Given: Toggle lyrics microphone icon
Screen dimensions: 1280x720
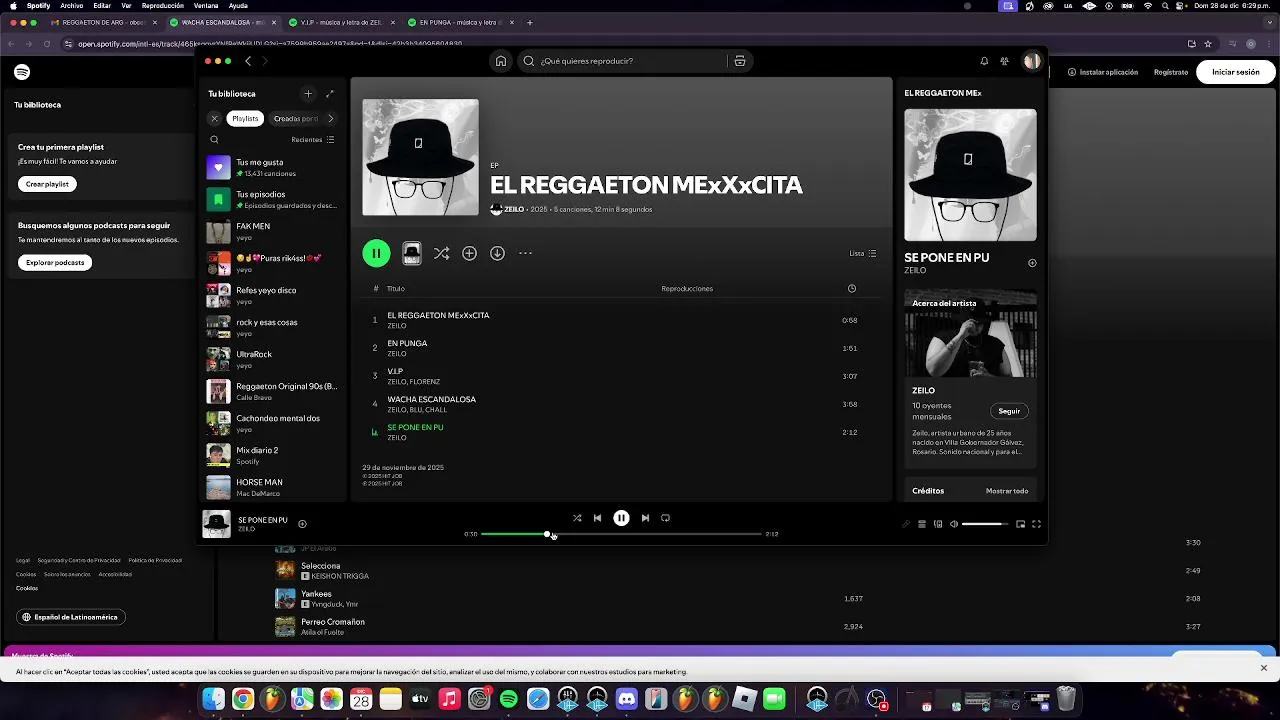Looking at the screenshot, I should click(x=906, y=524).
